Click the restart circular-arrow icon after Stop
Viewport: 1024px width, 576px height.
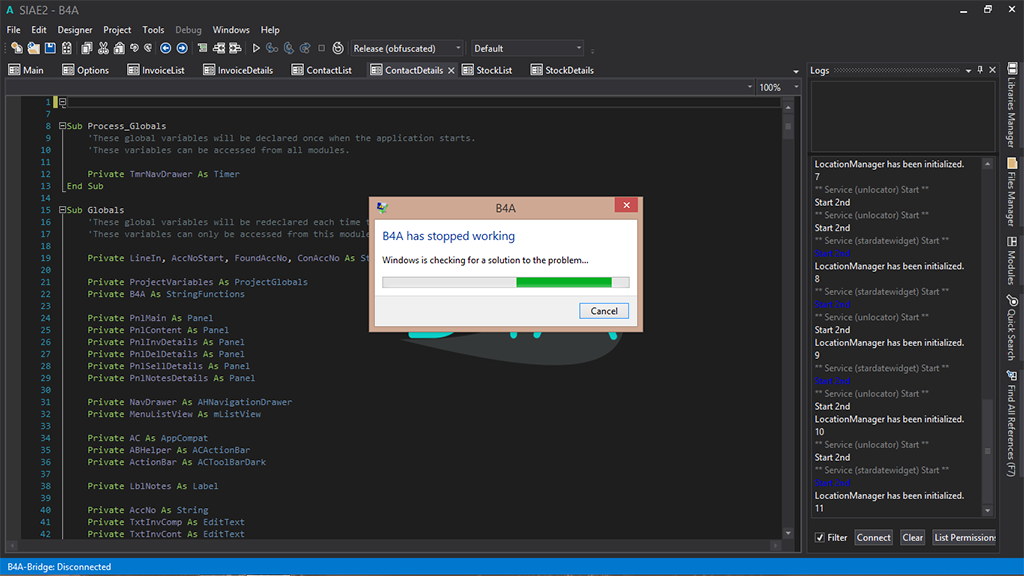pyautogui.click(x=338, y=48)
